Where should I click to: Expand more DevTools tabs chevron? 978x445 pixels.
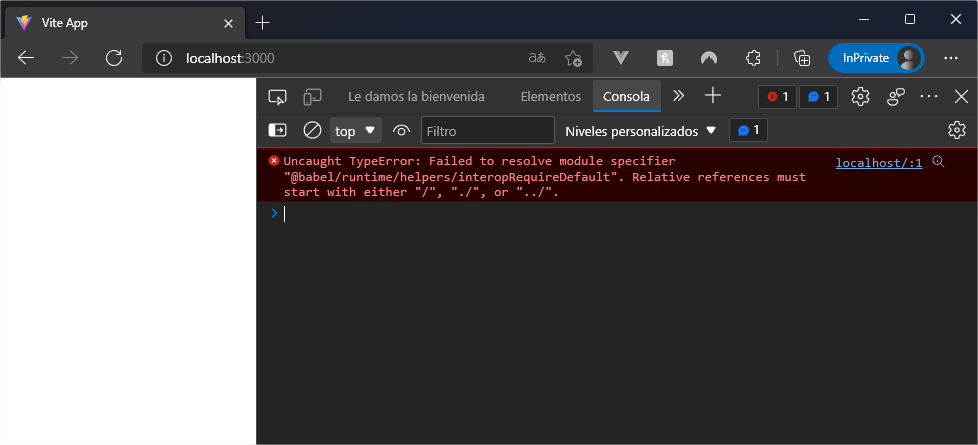[x=679, y=96]
